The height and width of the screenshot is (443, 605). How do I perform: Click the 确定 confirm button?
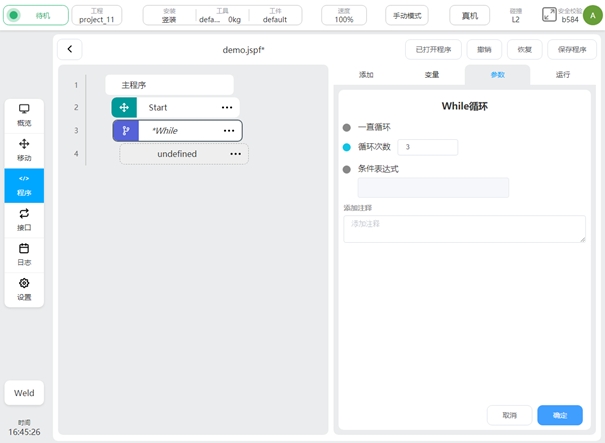coord(560,415)
